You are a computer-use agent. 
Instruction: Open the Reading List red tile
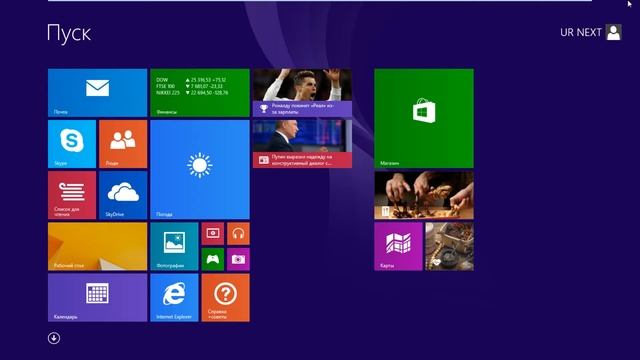[72, 195]
